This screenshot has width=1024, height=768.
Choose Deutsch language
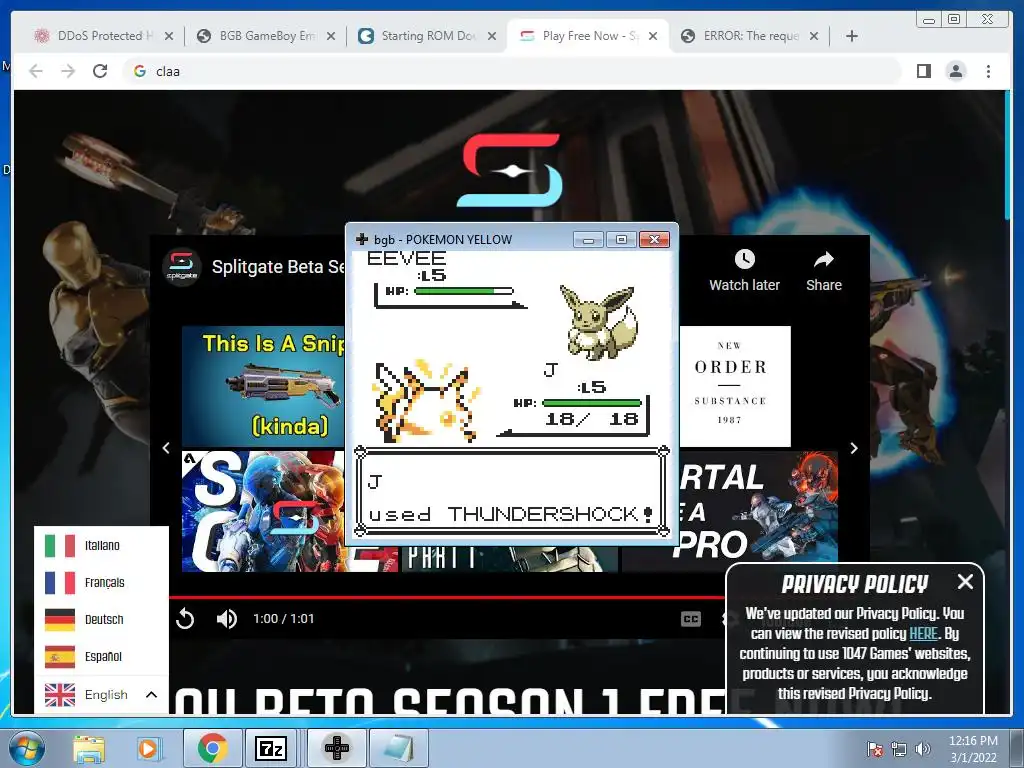click(x=101, y=619)
